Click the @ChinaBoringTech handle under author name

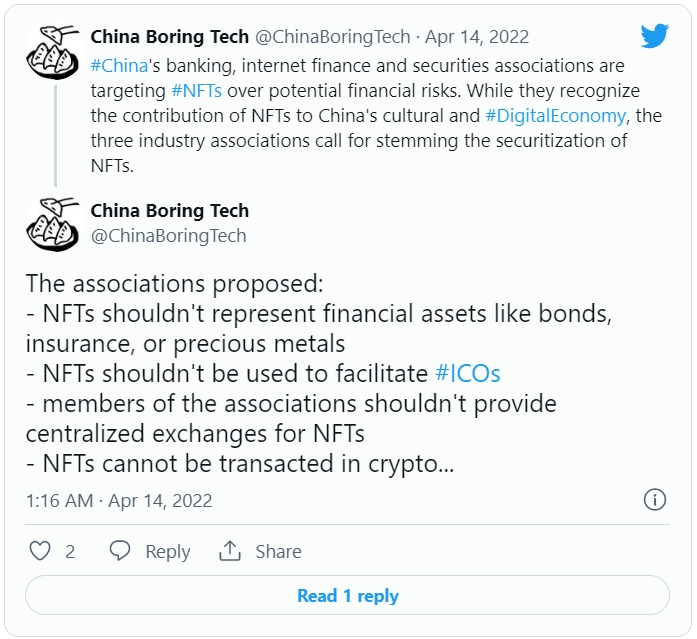[168, 236]
